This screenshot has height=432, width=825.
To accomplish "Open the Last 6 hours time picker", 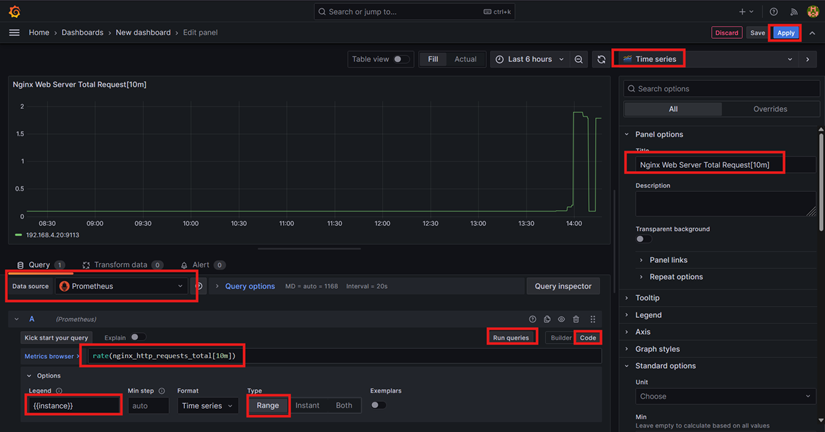I will pos(529,59).
